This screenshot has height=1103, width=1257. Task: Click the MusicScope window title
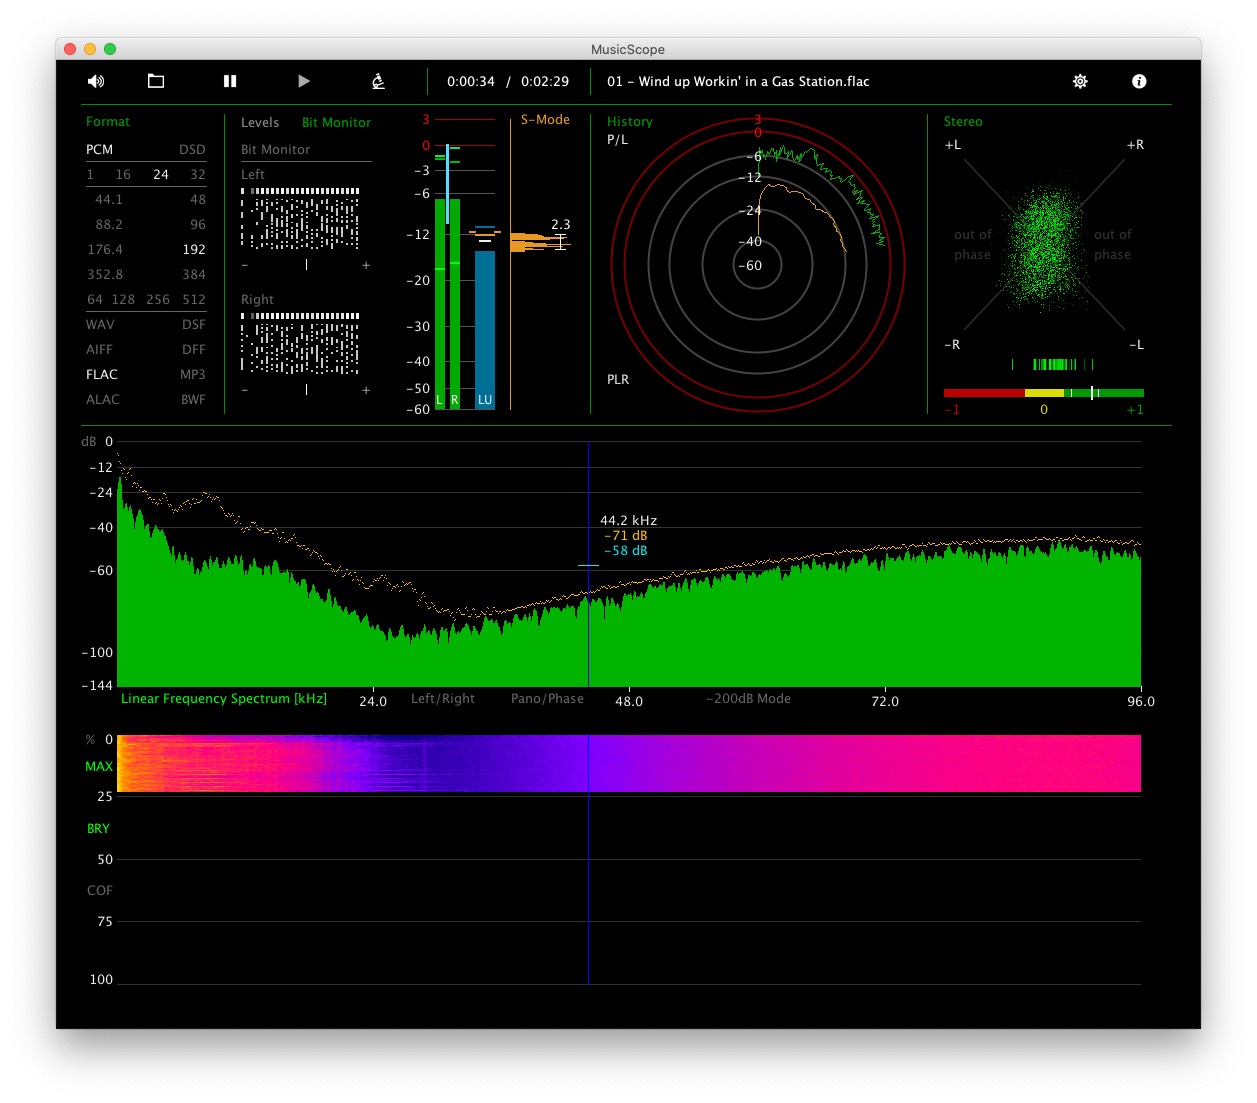[x=628, y=49]
